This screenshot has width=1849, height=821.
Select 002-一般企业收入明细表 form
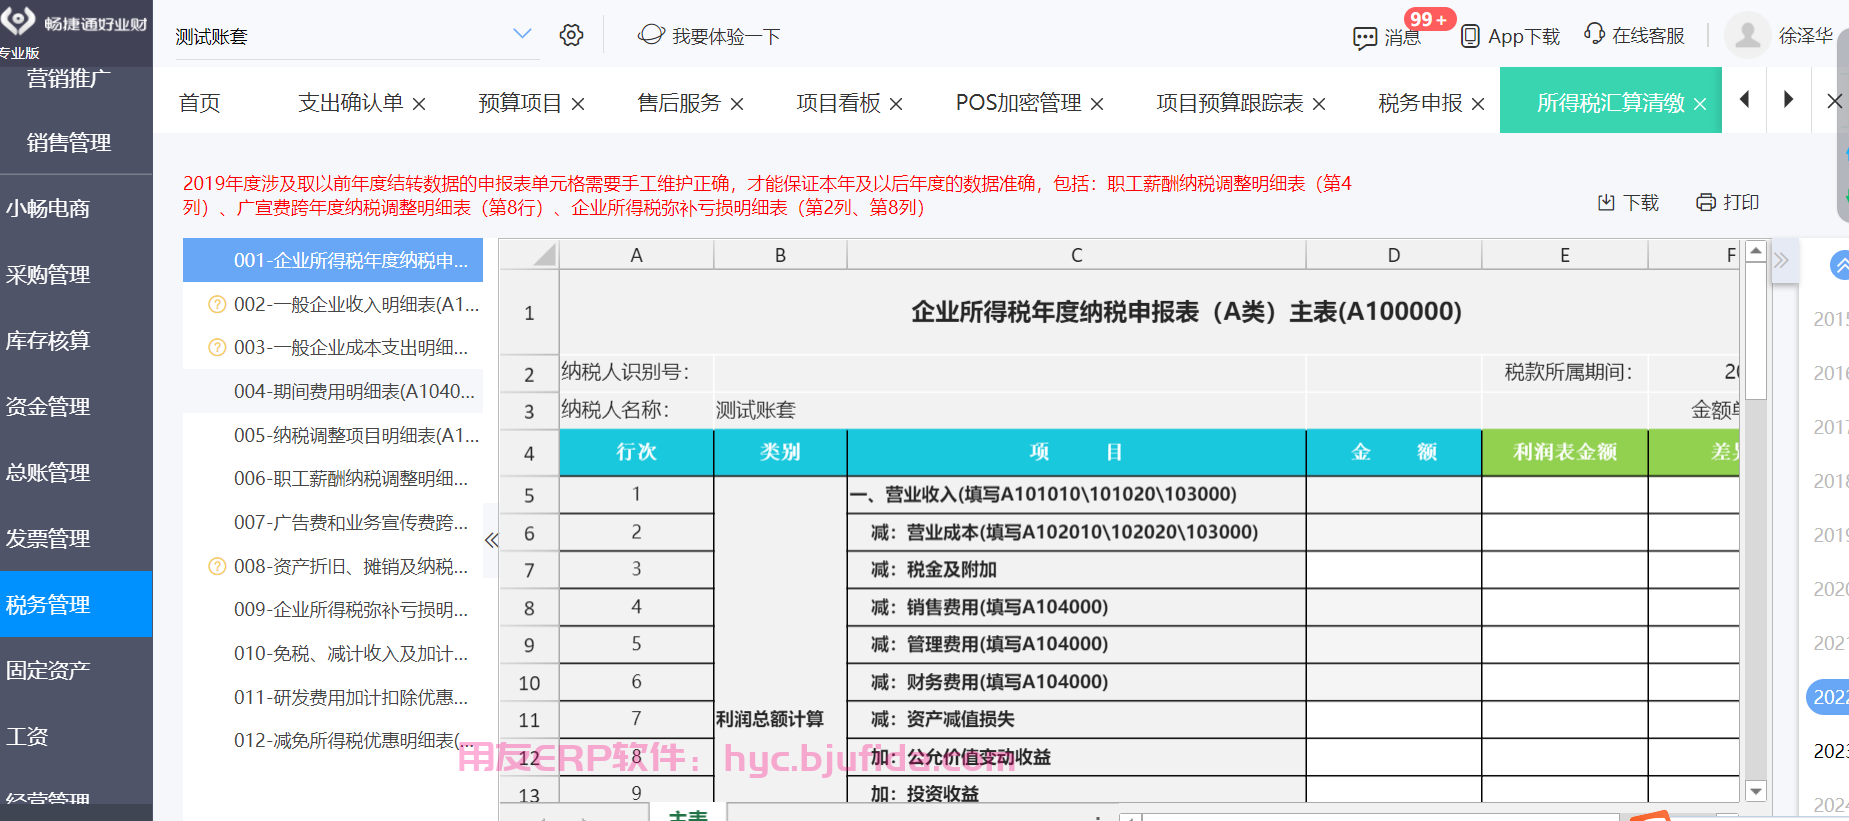333,304
